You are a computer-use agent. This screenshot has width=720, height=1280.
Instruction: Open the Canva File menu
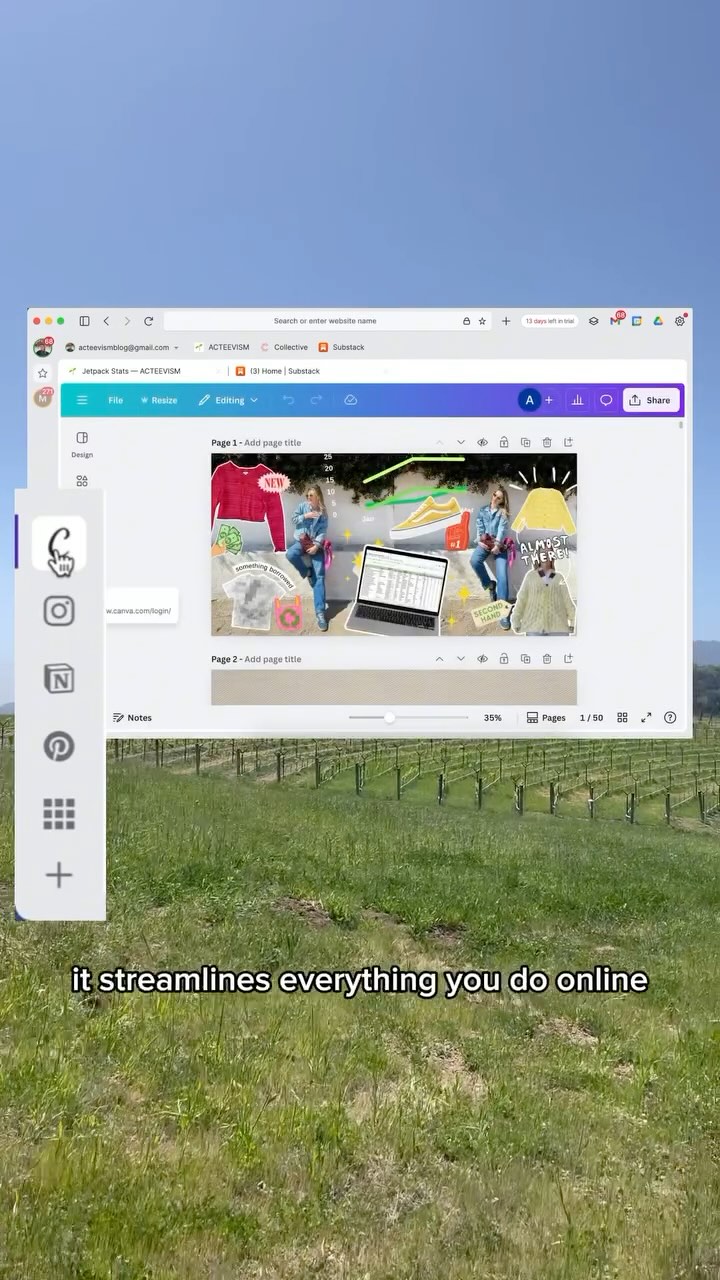(x=115, y=400)
